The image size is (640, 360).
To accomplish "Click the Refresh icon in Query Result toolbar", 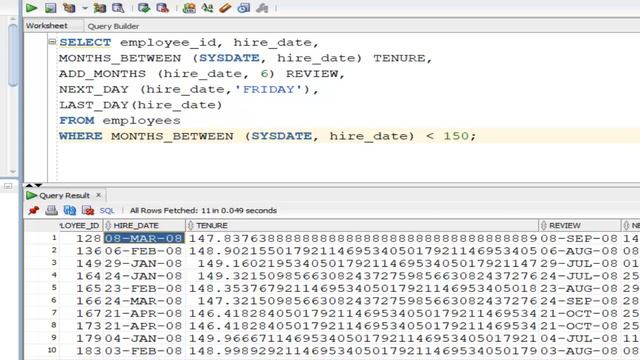I will pos(70,210).
